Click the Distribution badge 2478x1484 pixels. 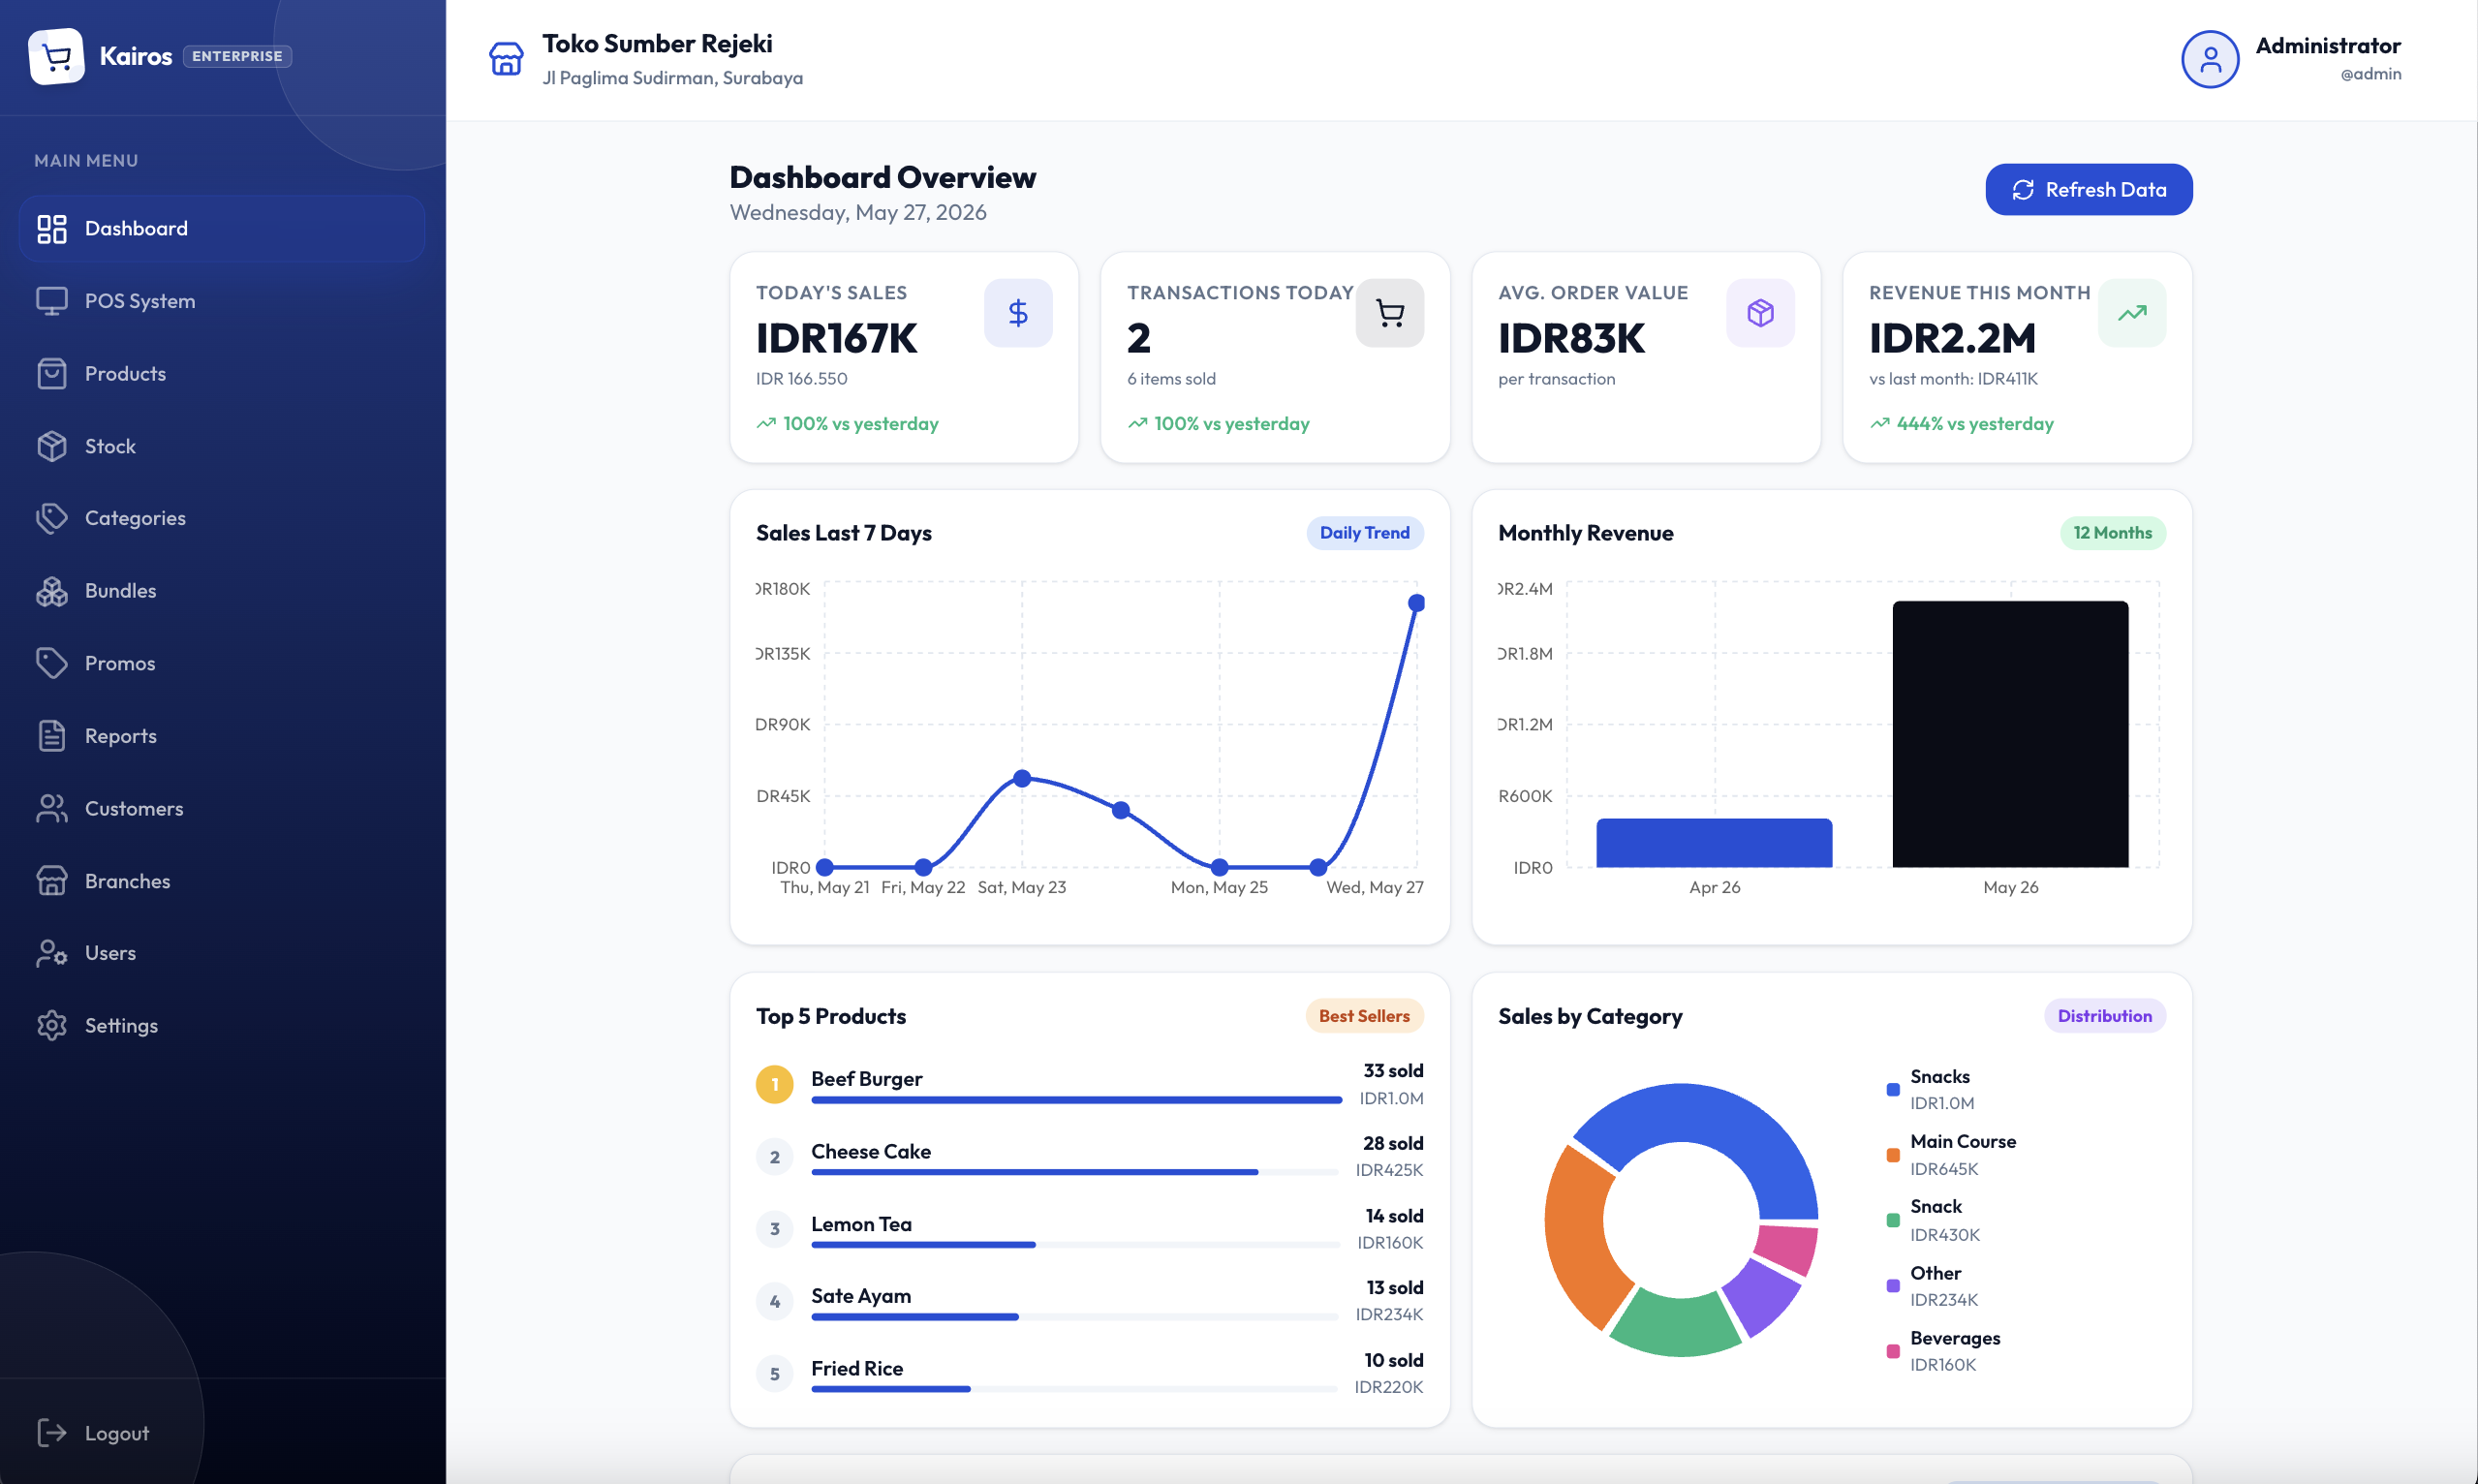pyautogui.click(x=2104, y=1016)
